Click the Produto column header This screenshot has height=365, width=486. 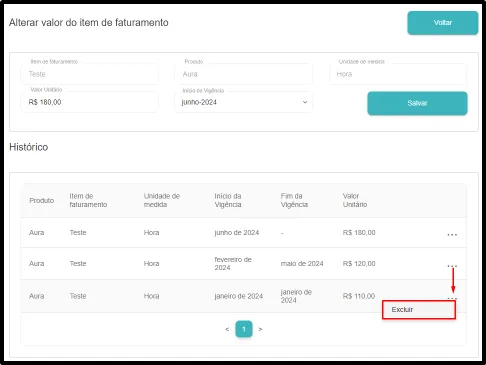coord(42,201)
